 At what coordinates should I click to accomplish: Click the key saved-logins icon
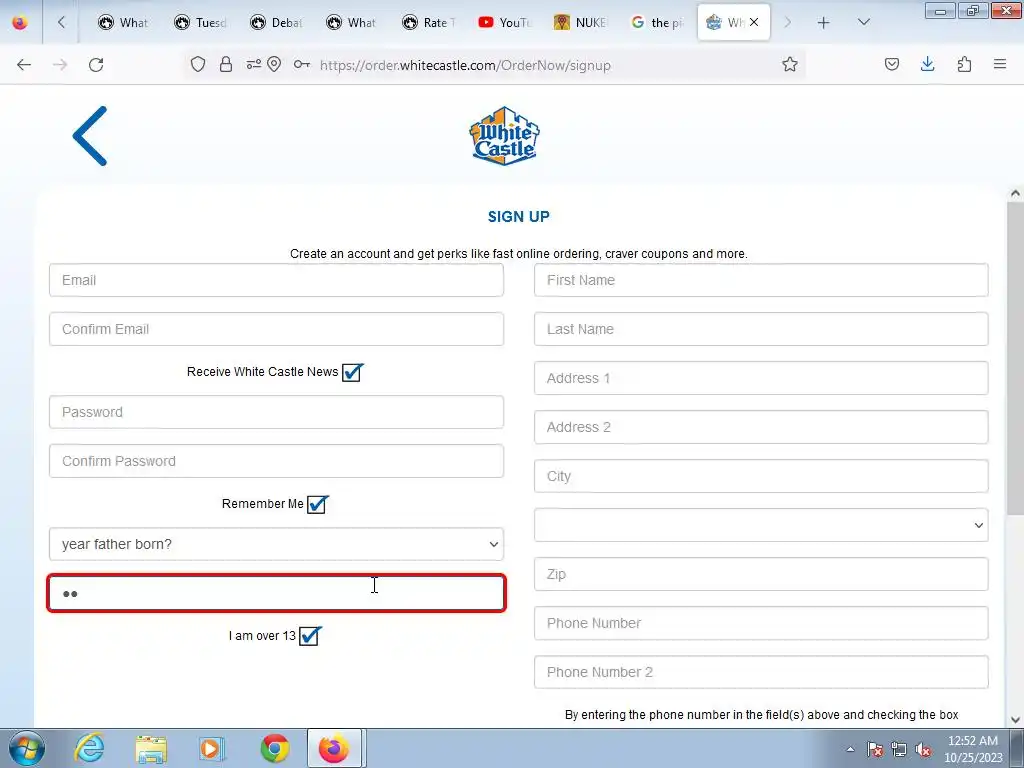click(301, 65)
